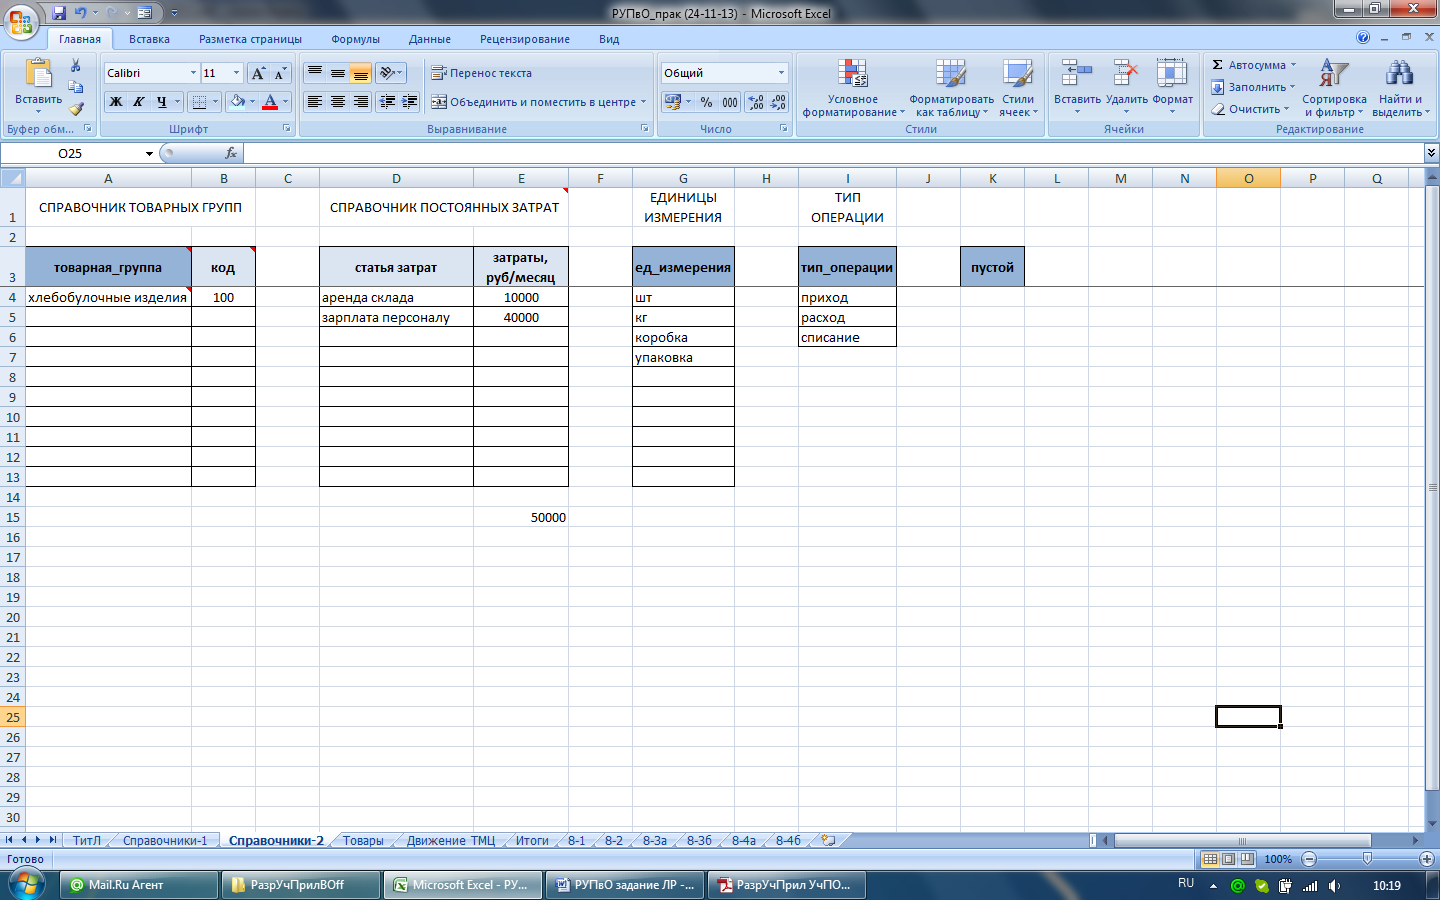Toggle italic (К) formatting

click(138, 102)
